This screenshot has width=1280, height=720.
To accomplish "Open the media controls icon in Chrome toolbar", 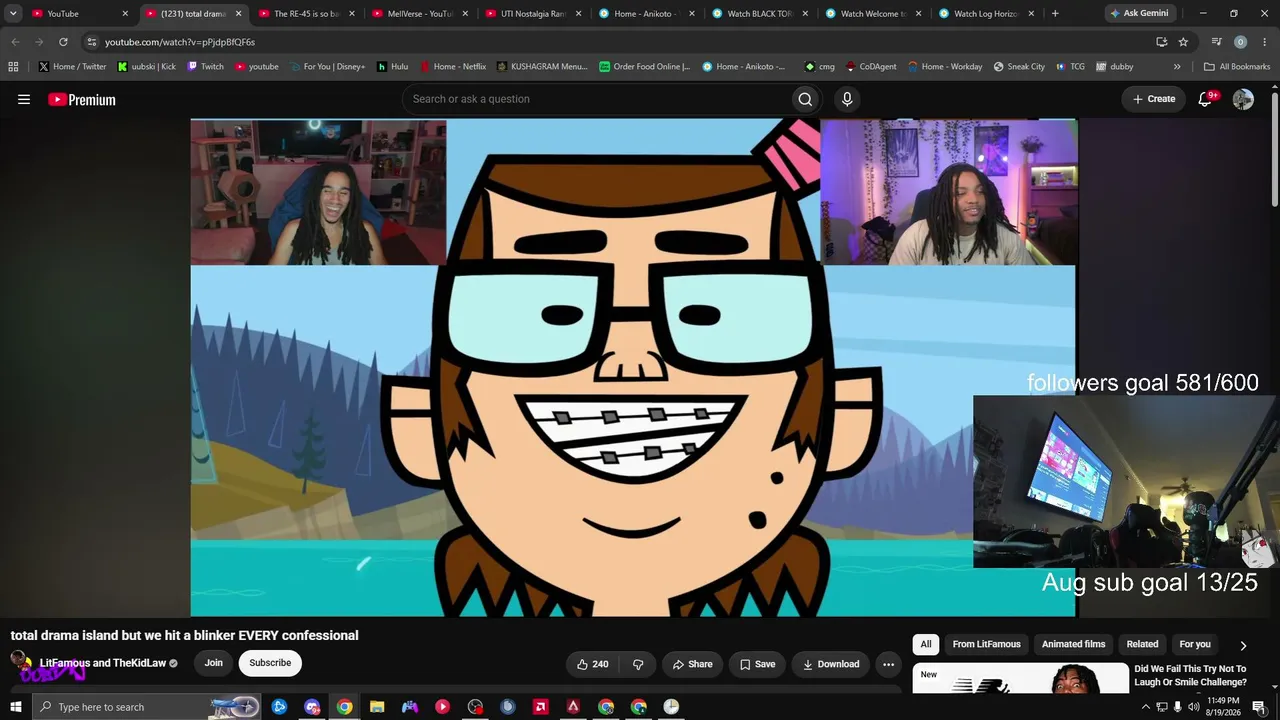I will pyautogui.click(x=1216, y=42).
